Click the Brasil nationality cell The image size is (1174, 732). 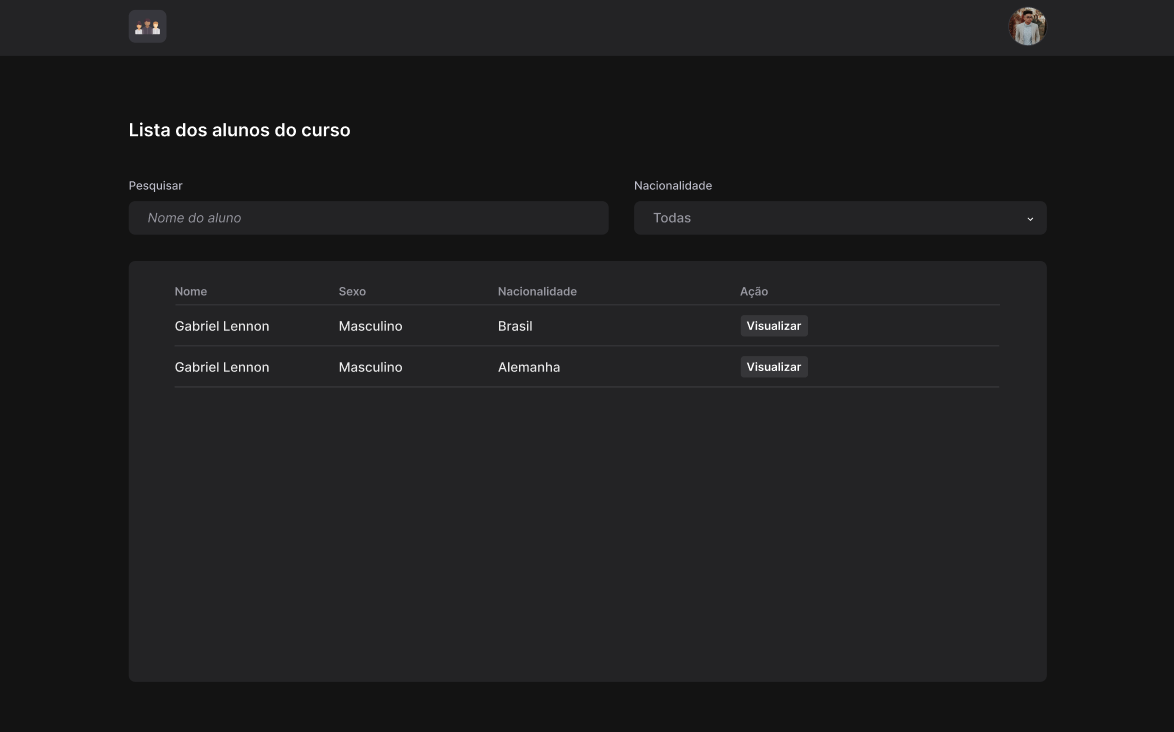tap(515, 325)
